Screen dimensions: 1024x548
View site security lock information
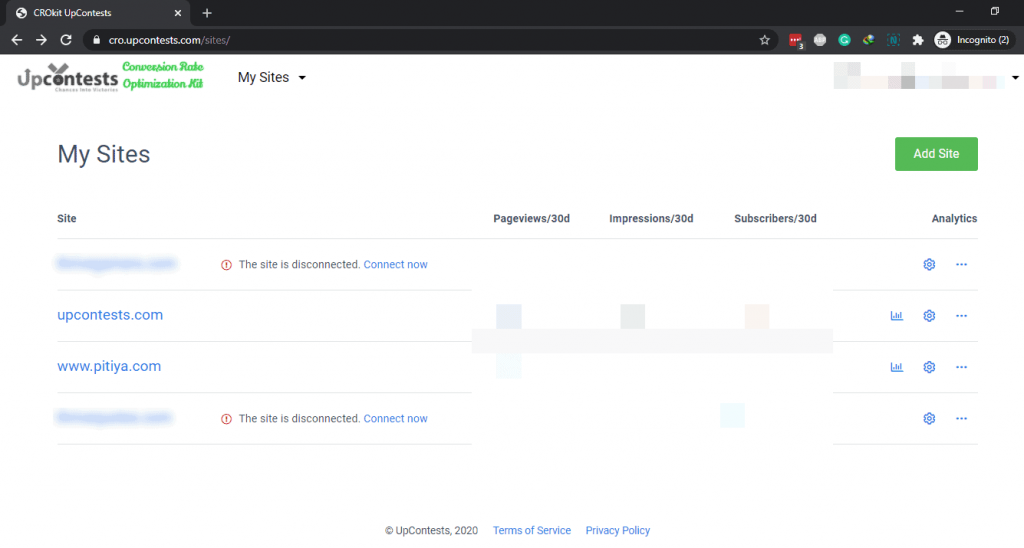pos(97,40)
